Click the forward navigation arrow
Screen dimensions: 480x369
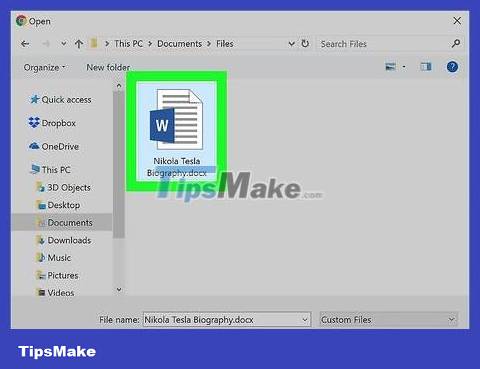click(46, 44)
